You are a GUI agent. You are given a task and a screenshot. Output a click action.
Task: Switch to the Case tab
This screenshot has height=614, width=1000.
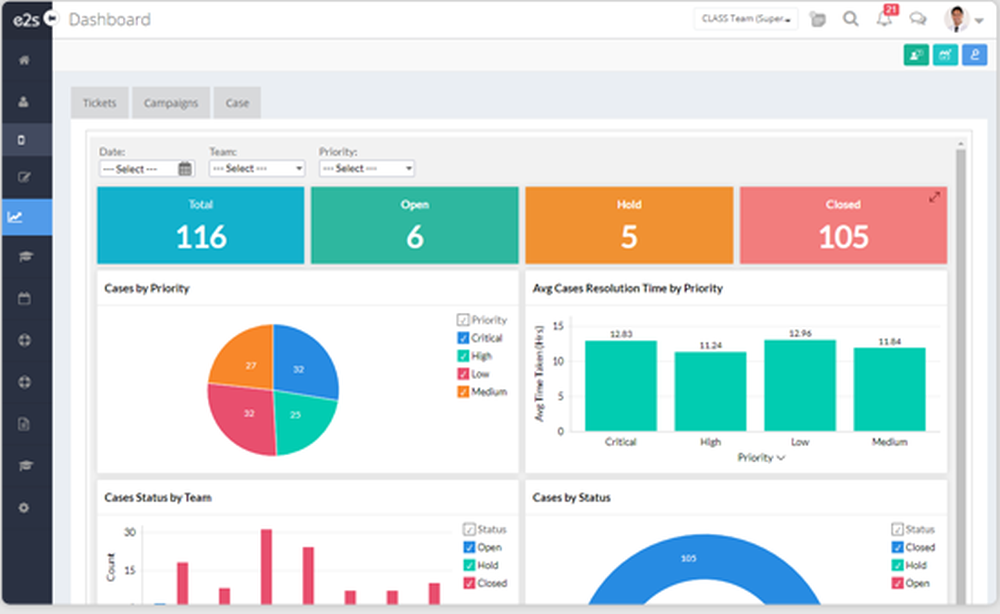point(237,103)
